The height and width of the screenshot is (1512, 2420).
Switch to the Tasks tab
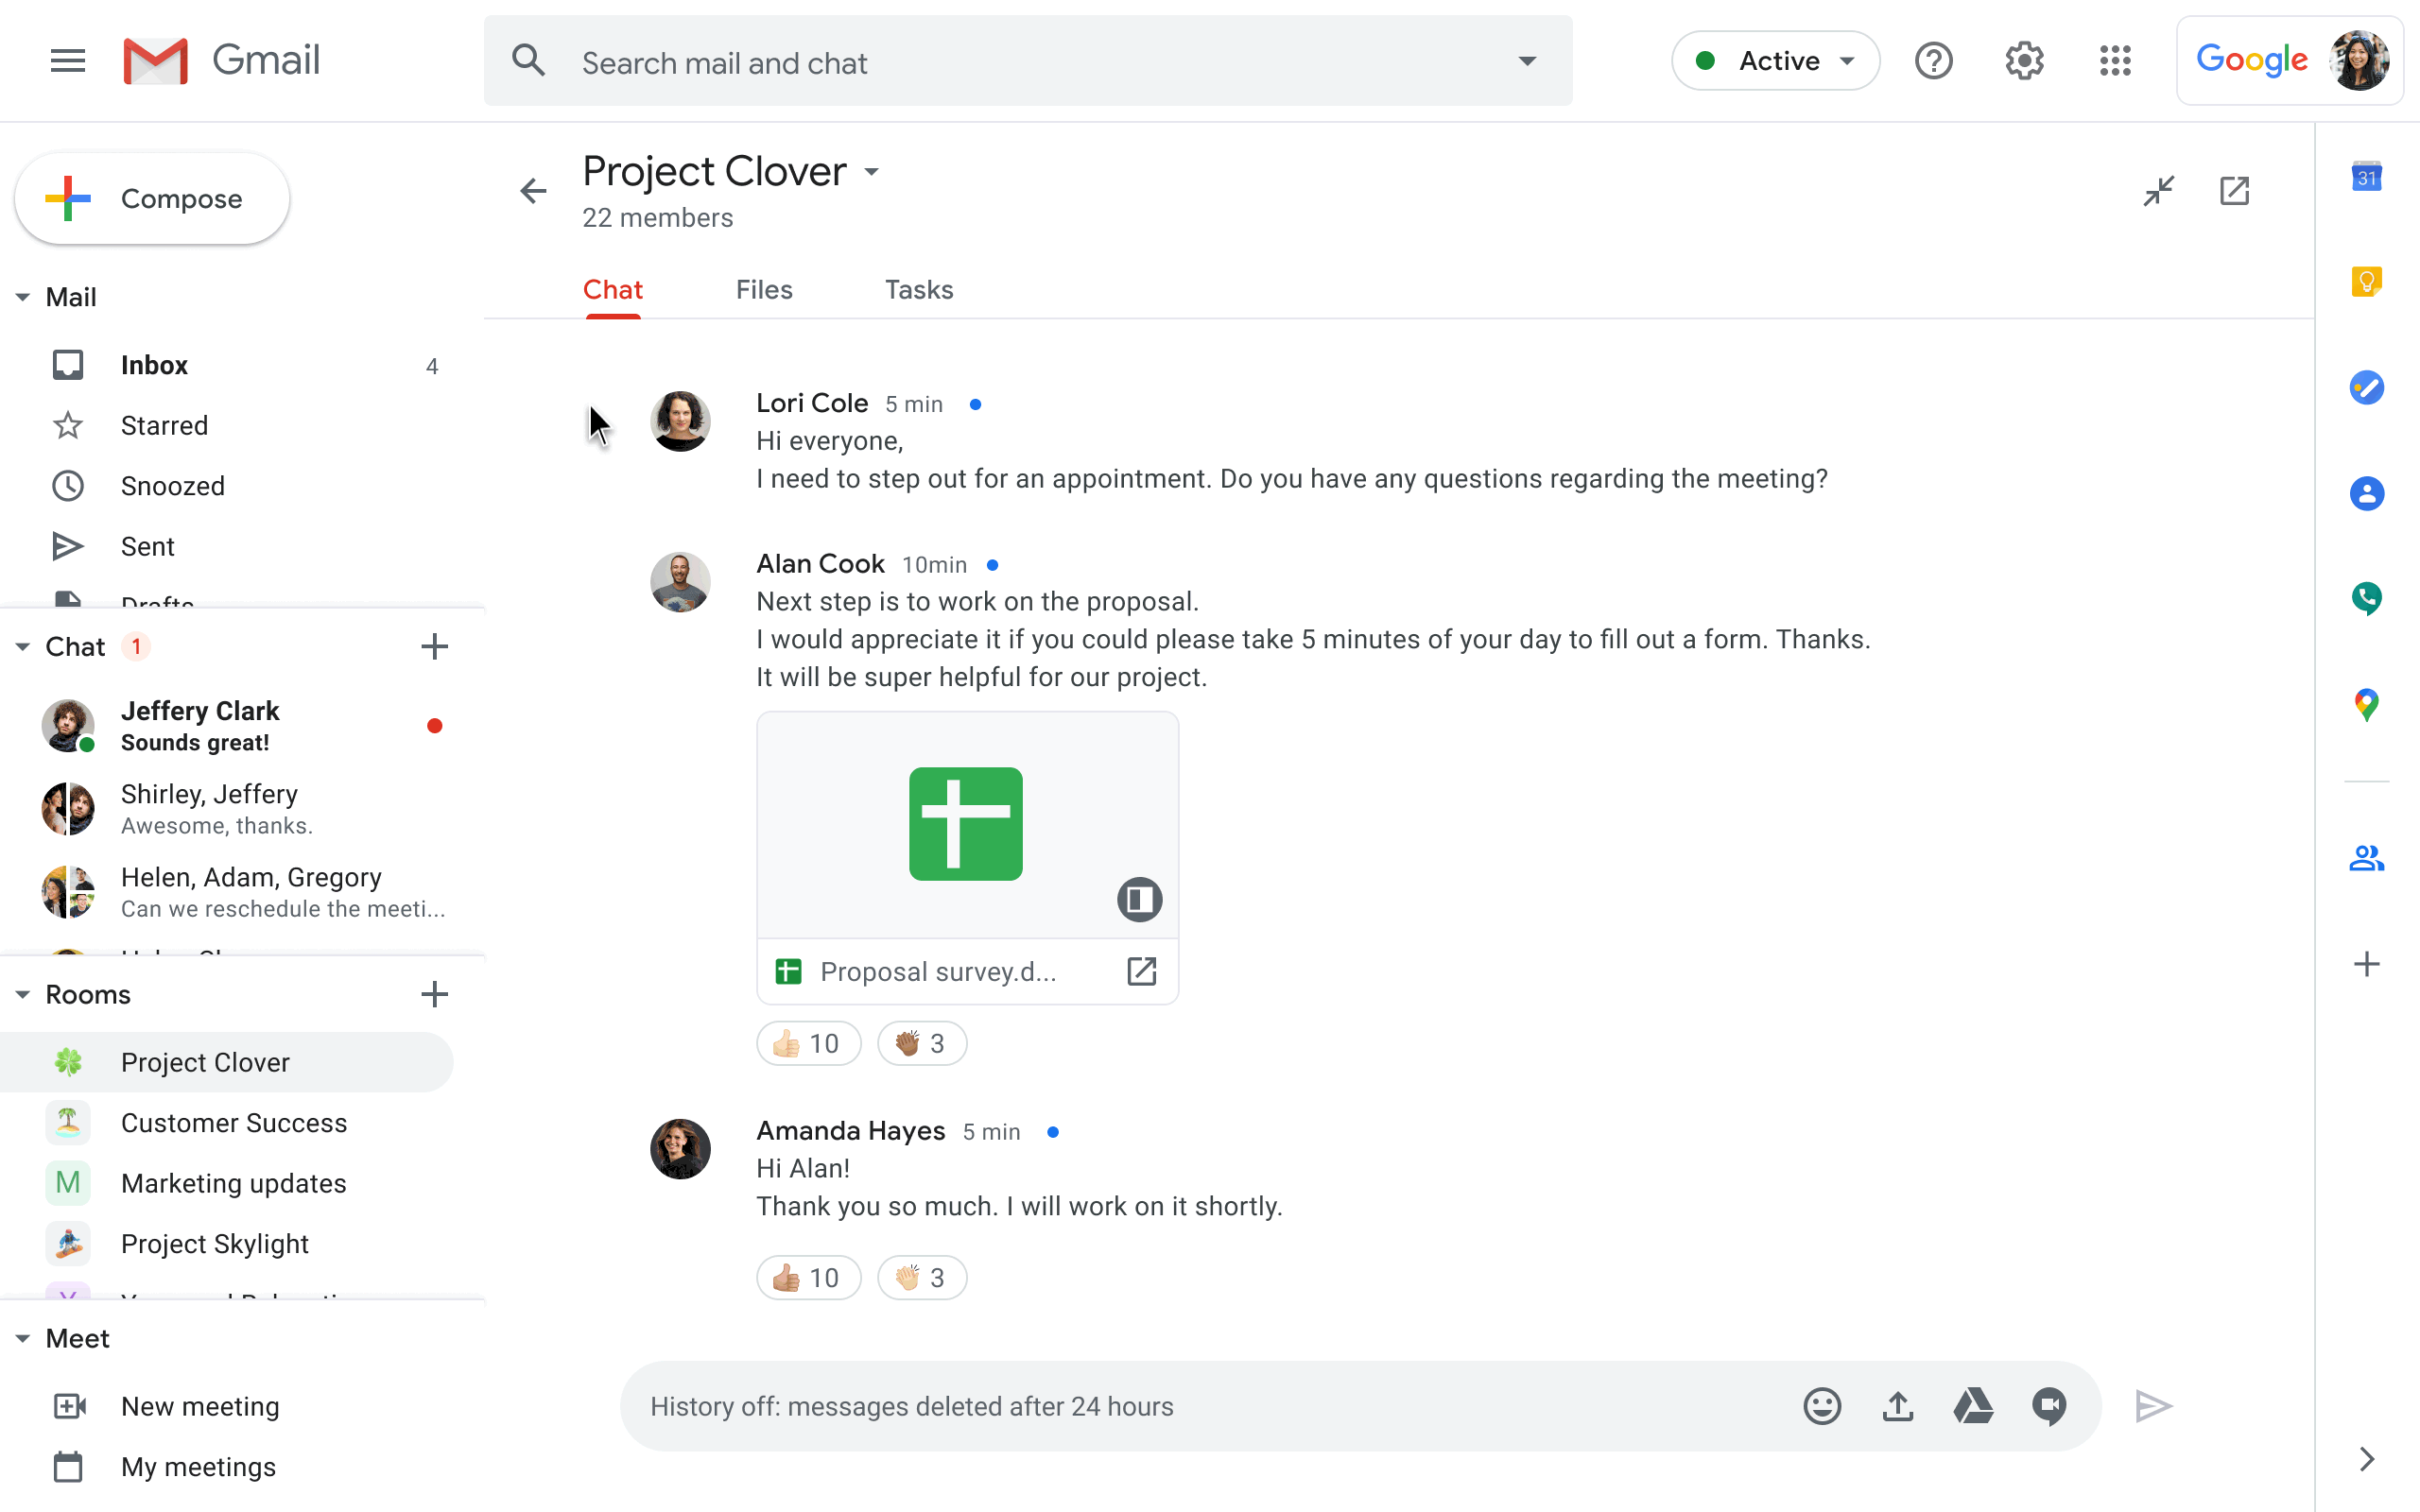click(x=918, y=289)
